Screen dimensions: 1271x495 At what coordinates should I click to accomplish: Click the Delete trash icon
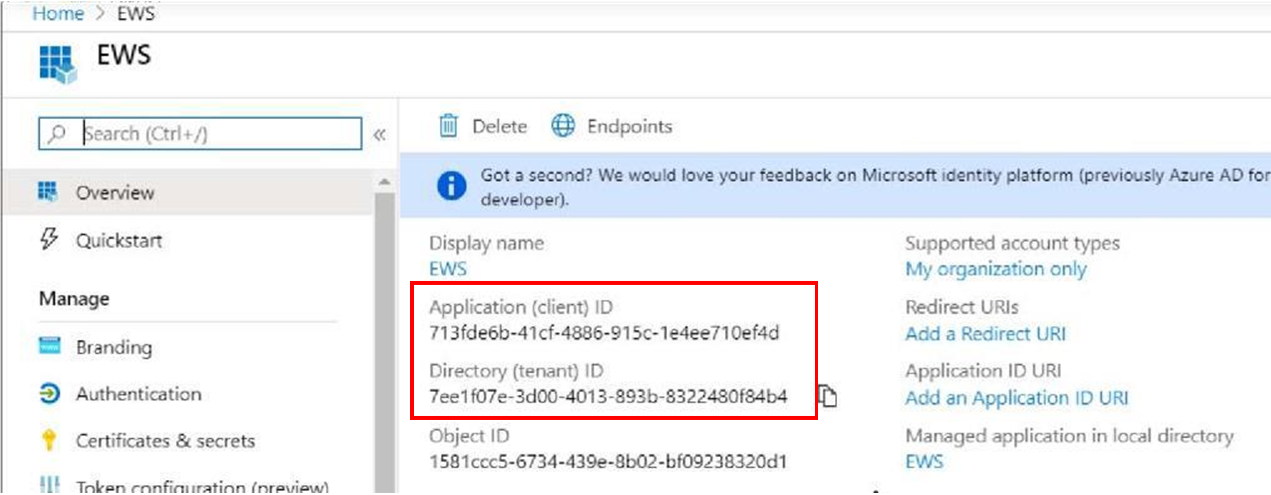coord(449,126)
